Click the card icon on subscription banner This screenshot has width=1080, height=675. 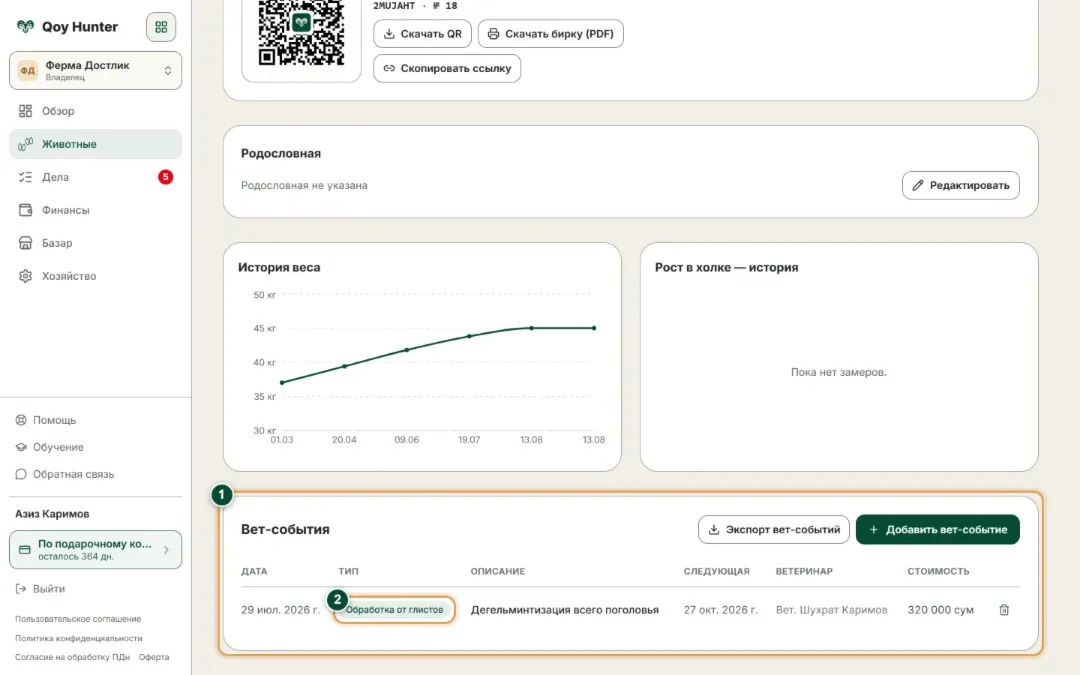[x=25, y=550]
